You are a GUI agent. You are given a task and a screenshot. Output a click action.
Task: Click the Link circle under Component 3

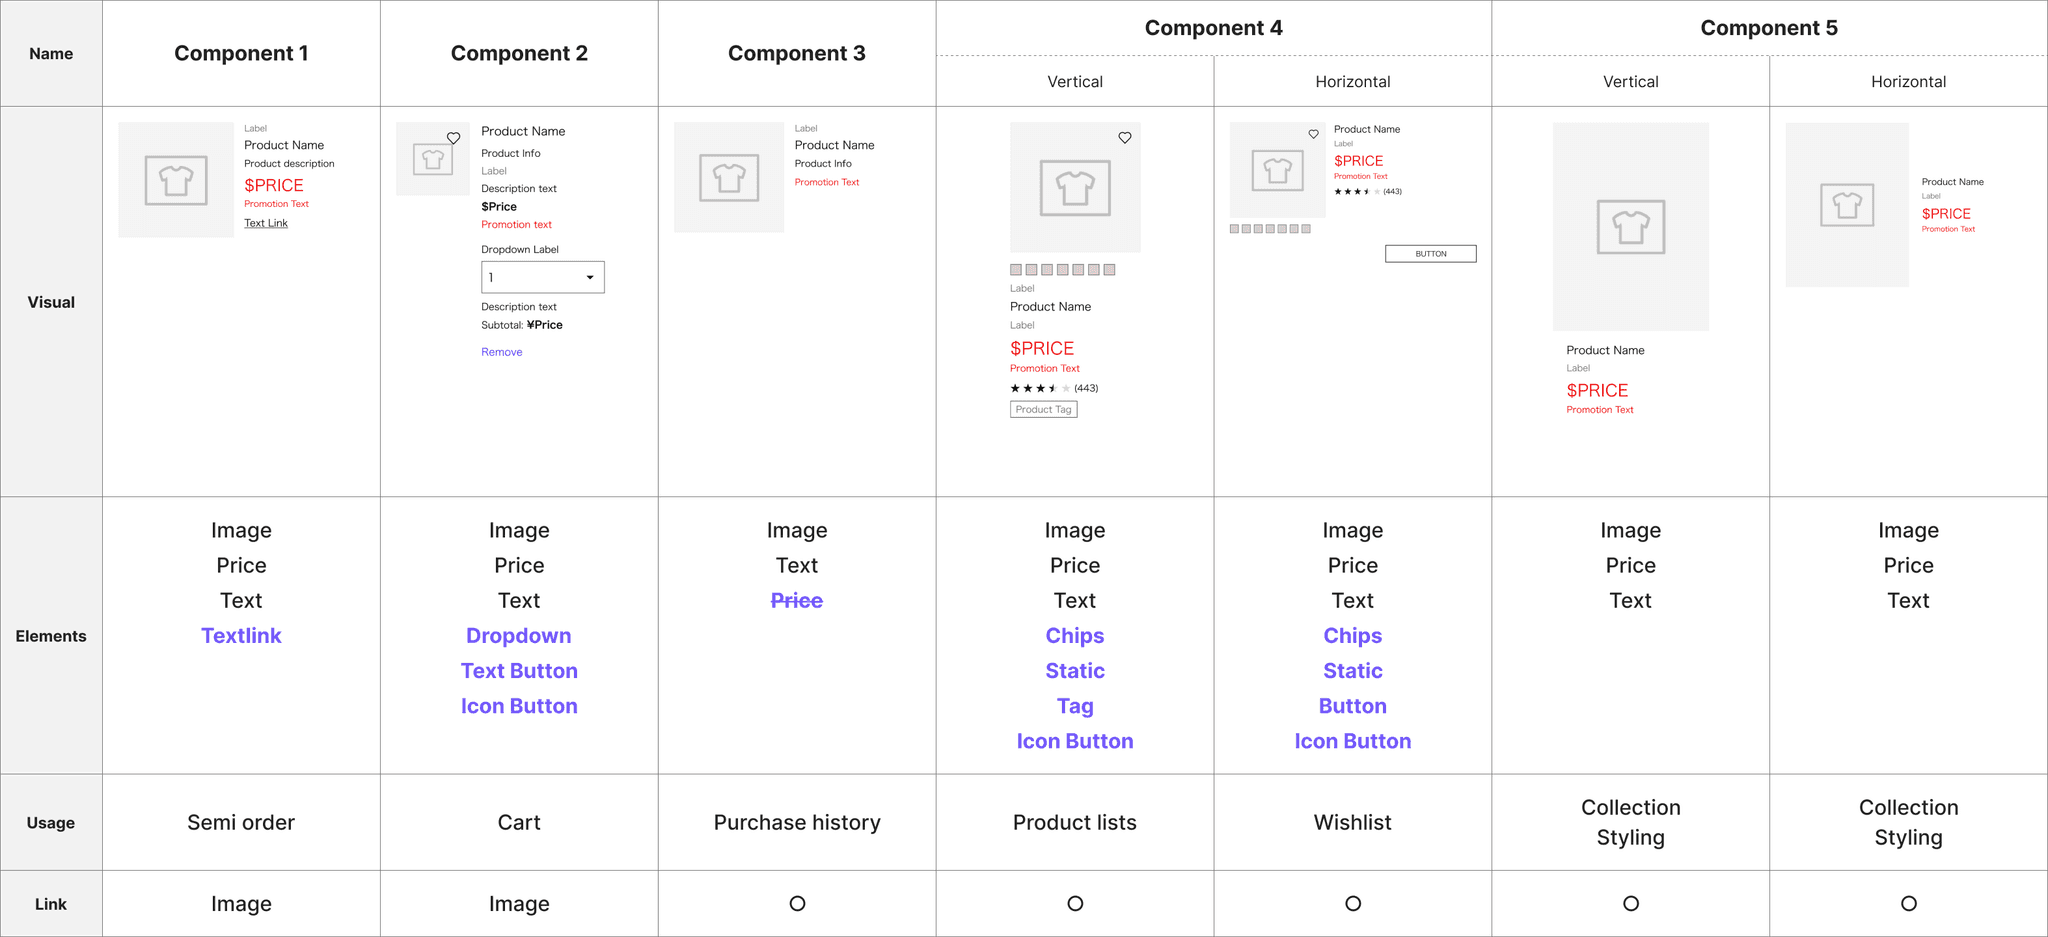797,904
